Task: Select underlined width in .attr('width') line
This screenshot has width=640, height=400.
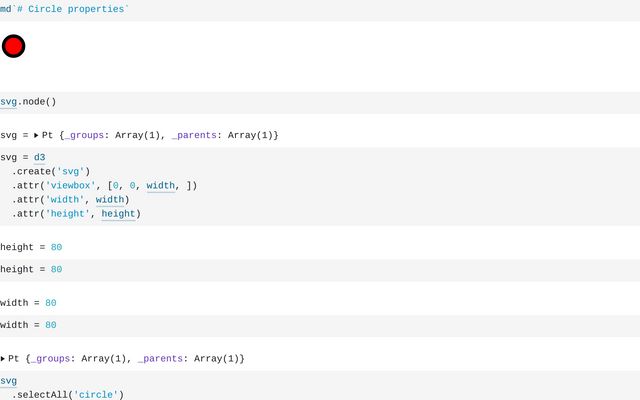Action: 112,199
